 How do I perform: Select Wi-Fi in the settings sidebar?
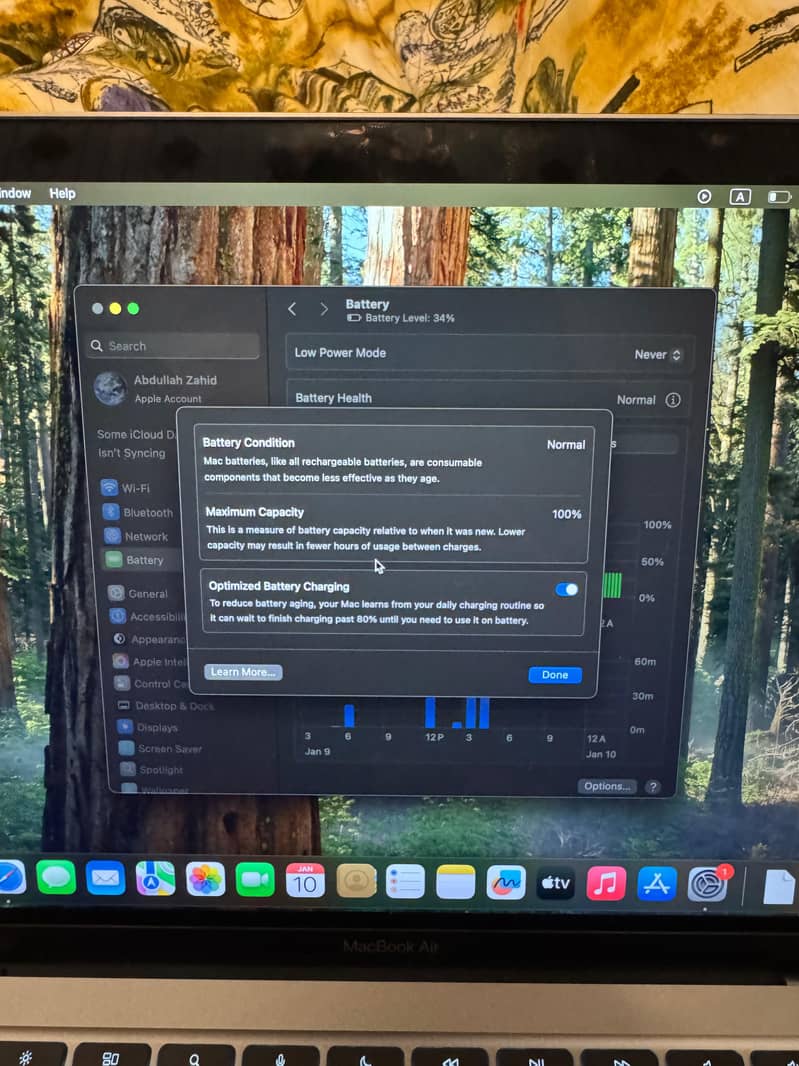tap(126, 487)
